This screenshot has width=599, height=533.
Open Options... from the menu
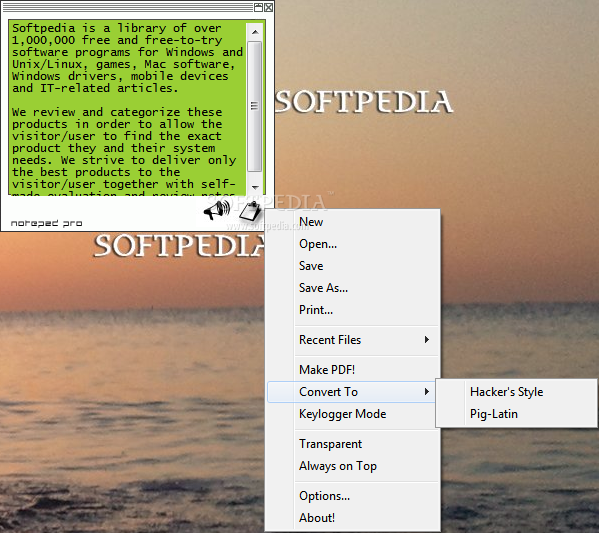pos(353,496)
